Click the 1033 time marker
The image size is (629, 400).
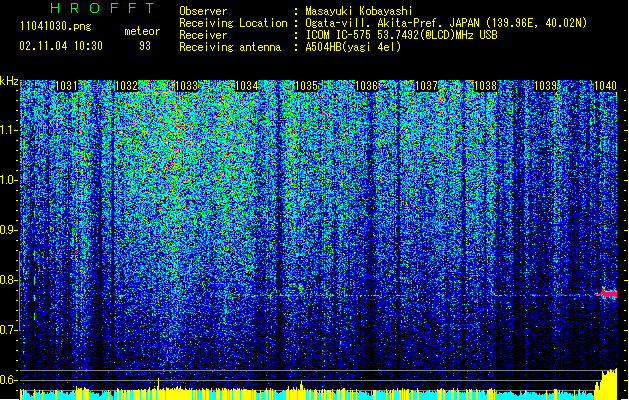[x=187, y=86]
